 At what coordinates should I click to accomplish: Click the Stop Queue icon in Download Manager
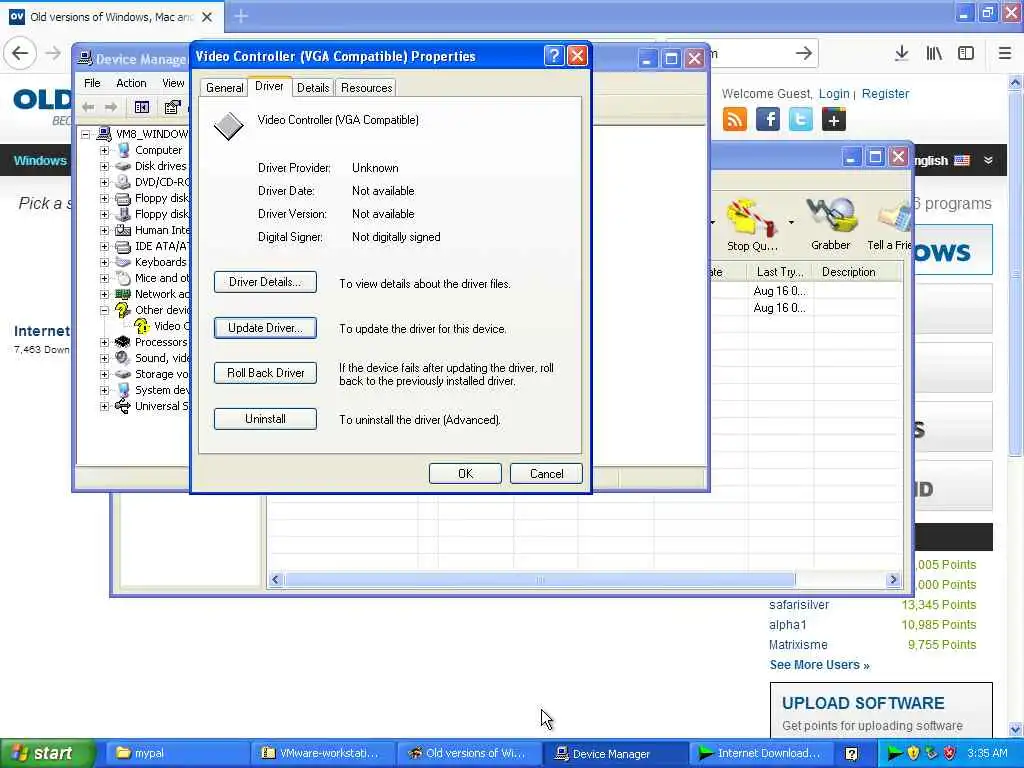tap(752, 226)
